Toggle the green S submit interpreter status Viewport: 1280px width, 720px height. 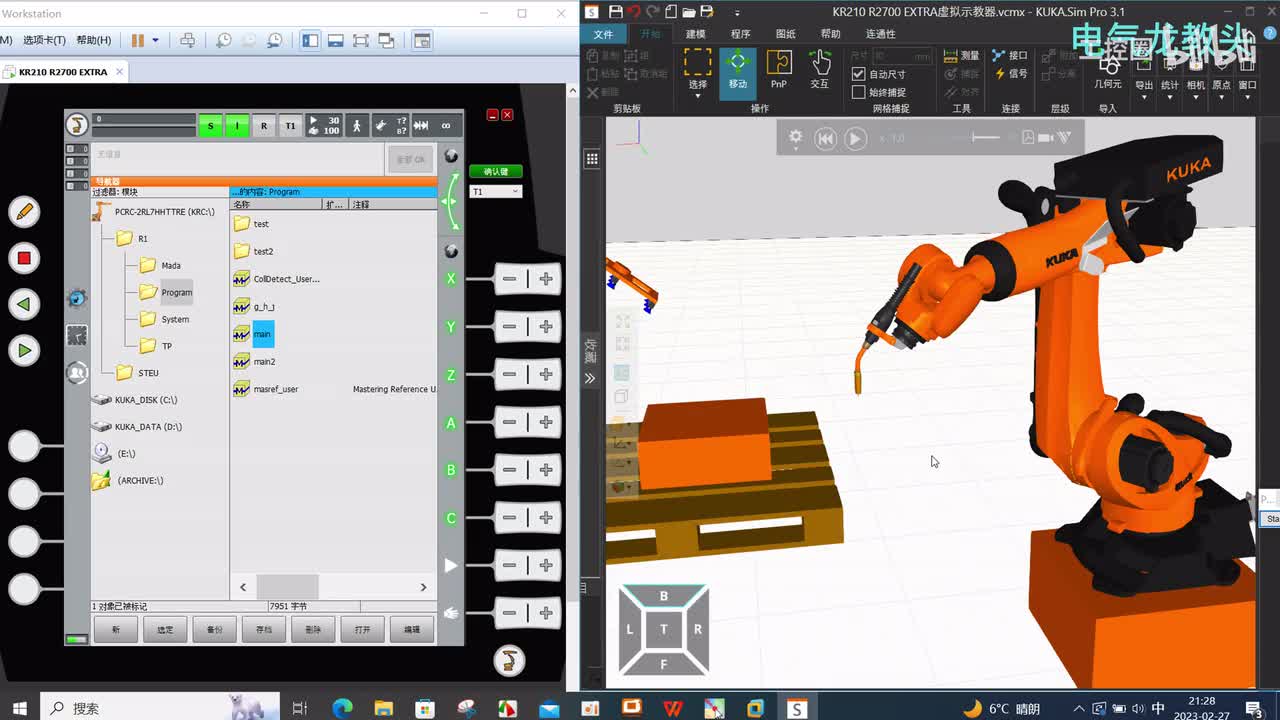pos(210,126)
